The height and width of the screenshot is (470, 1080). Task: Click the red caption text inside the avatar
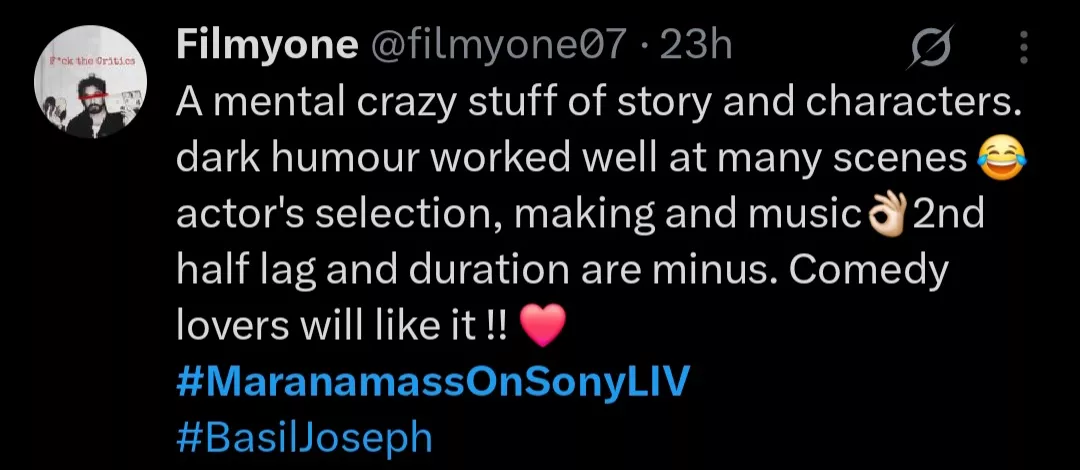click(x=91, y=63)
